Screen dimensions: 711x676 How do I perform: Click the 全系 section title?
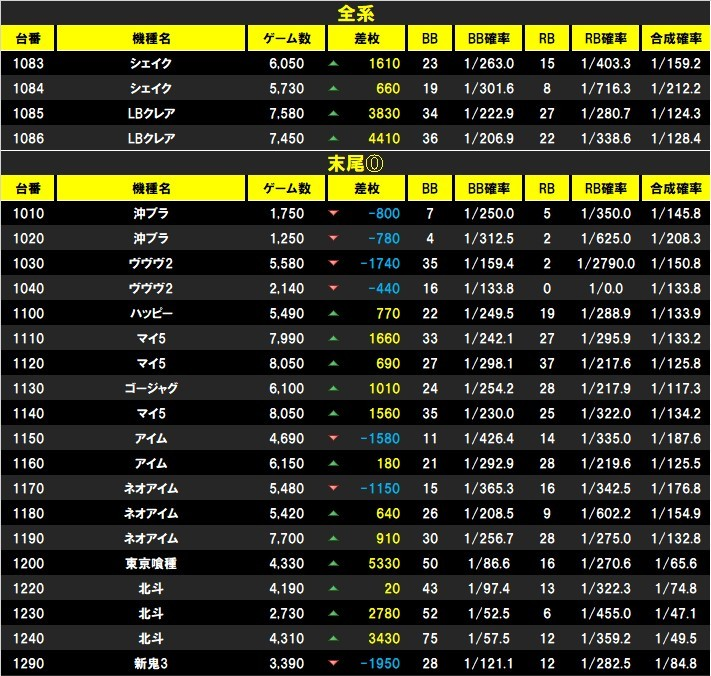(x=356, y=14)
